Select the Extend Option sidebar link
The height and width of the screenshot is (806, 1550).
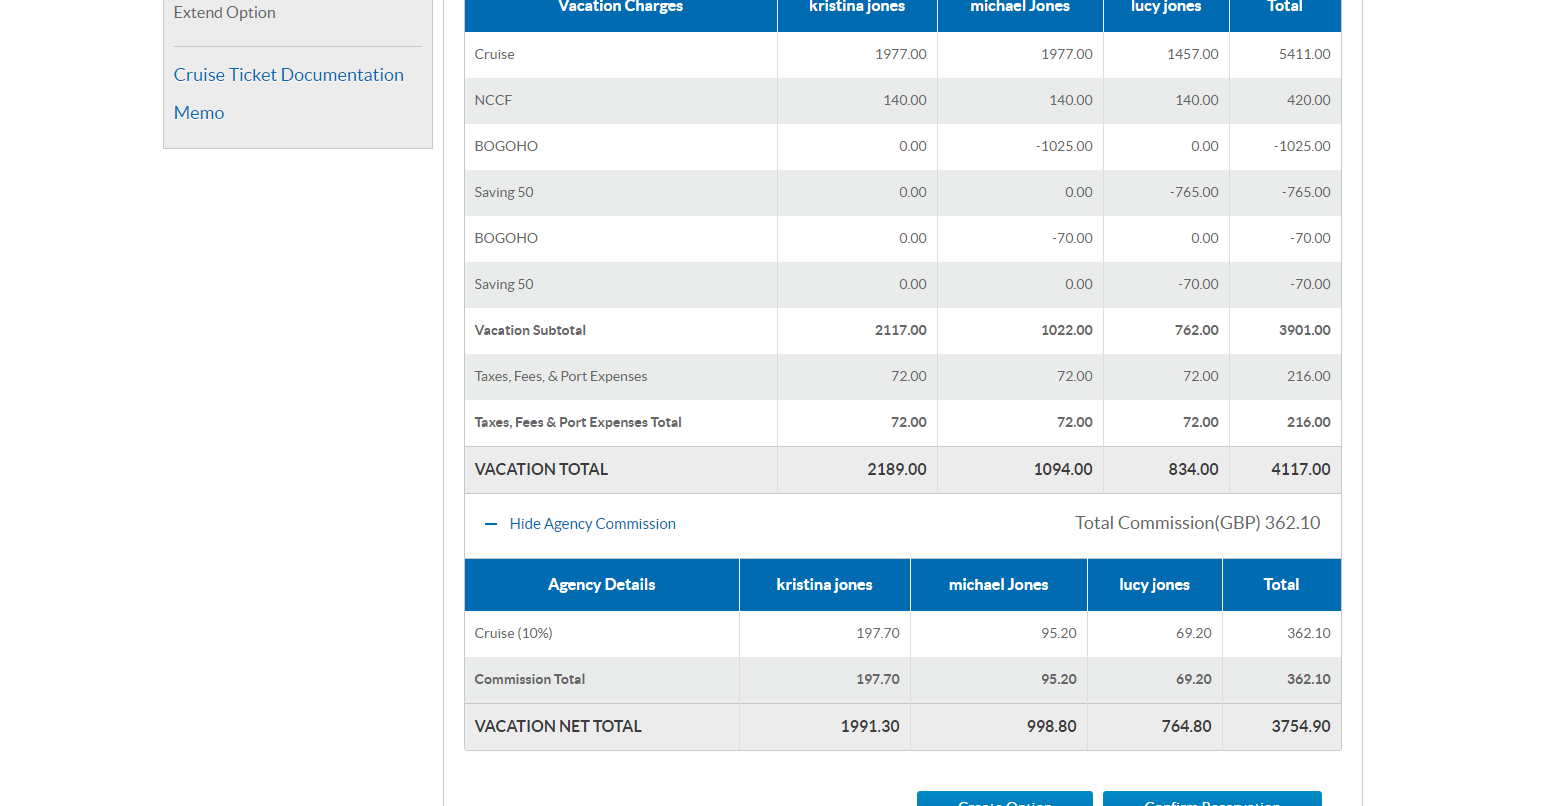click(225, 12)
